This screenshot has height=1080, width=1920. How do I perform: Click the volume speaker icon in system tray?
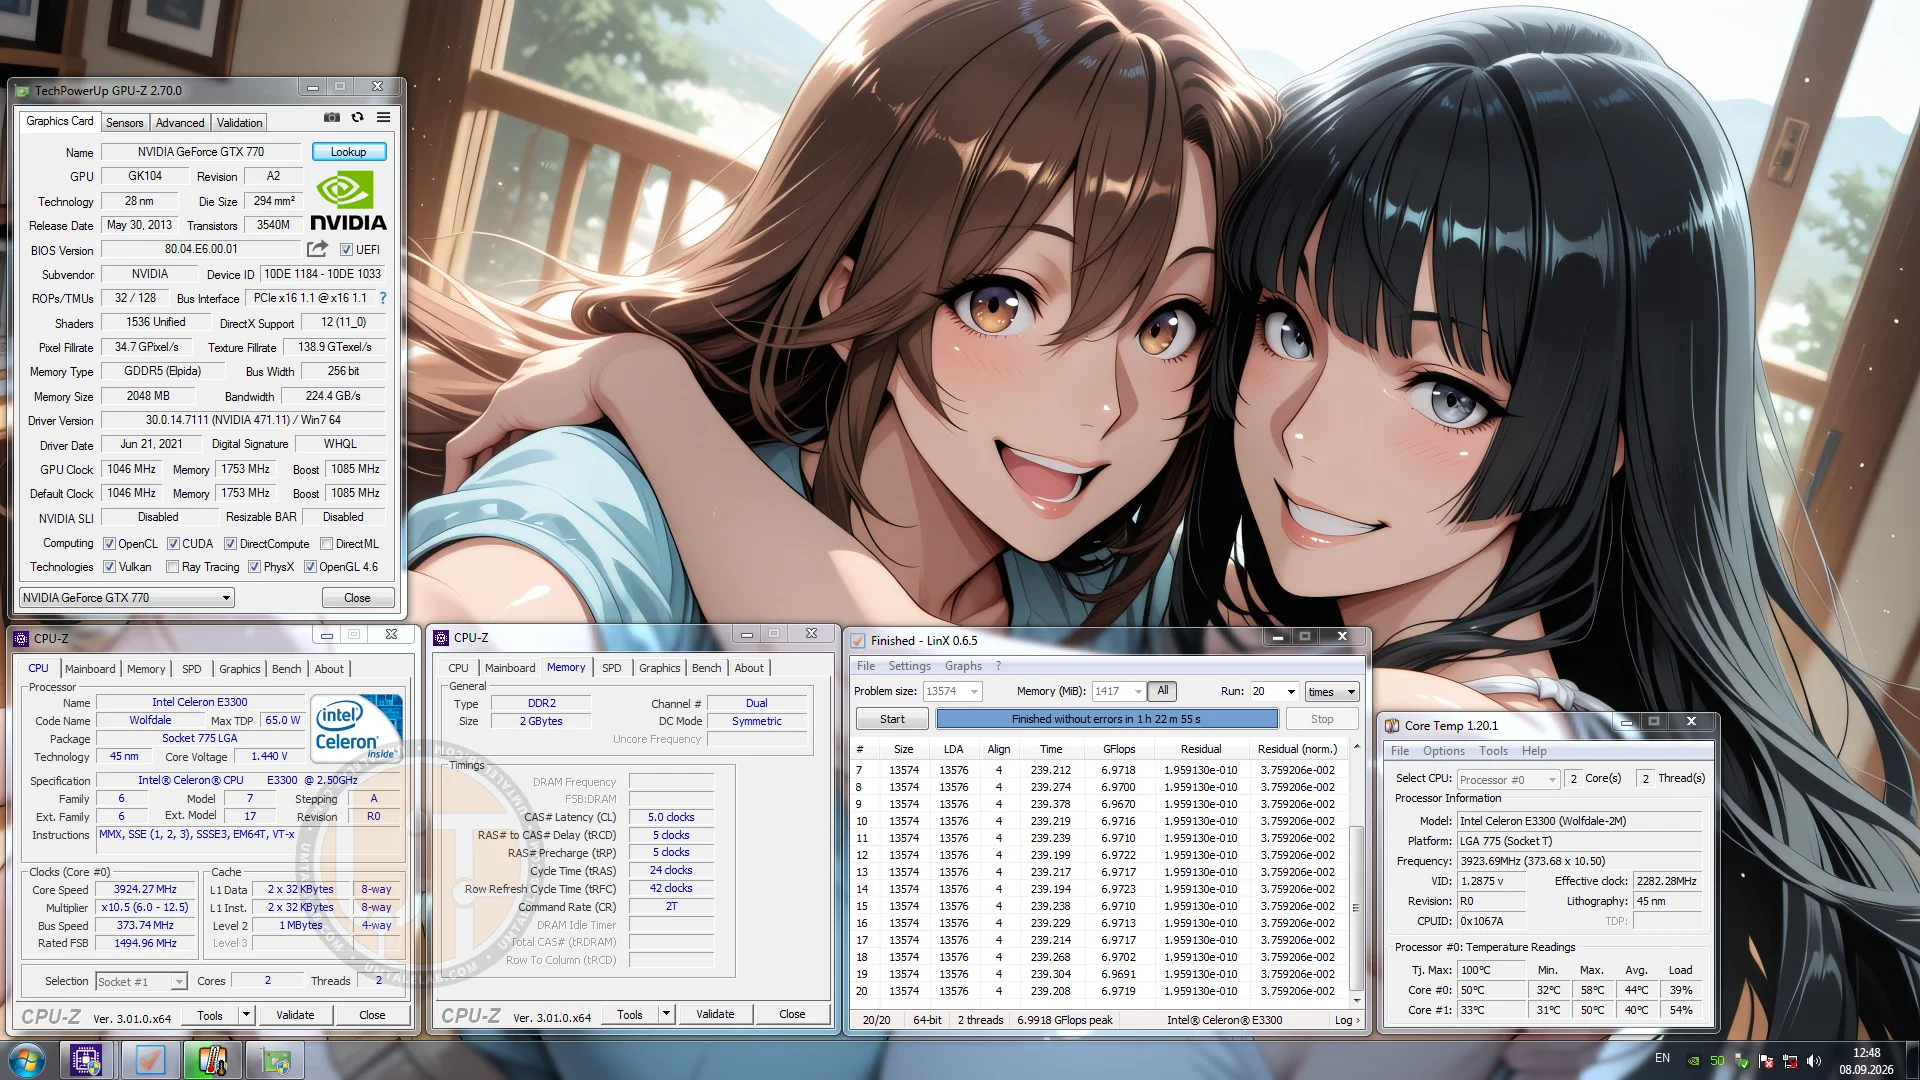pos(1814,1061)
